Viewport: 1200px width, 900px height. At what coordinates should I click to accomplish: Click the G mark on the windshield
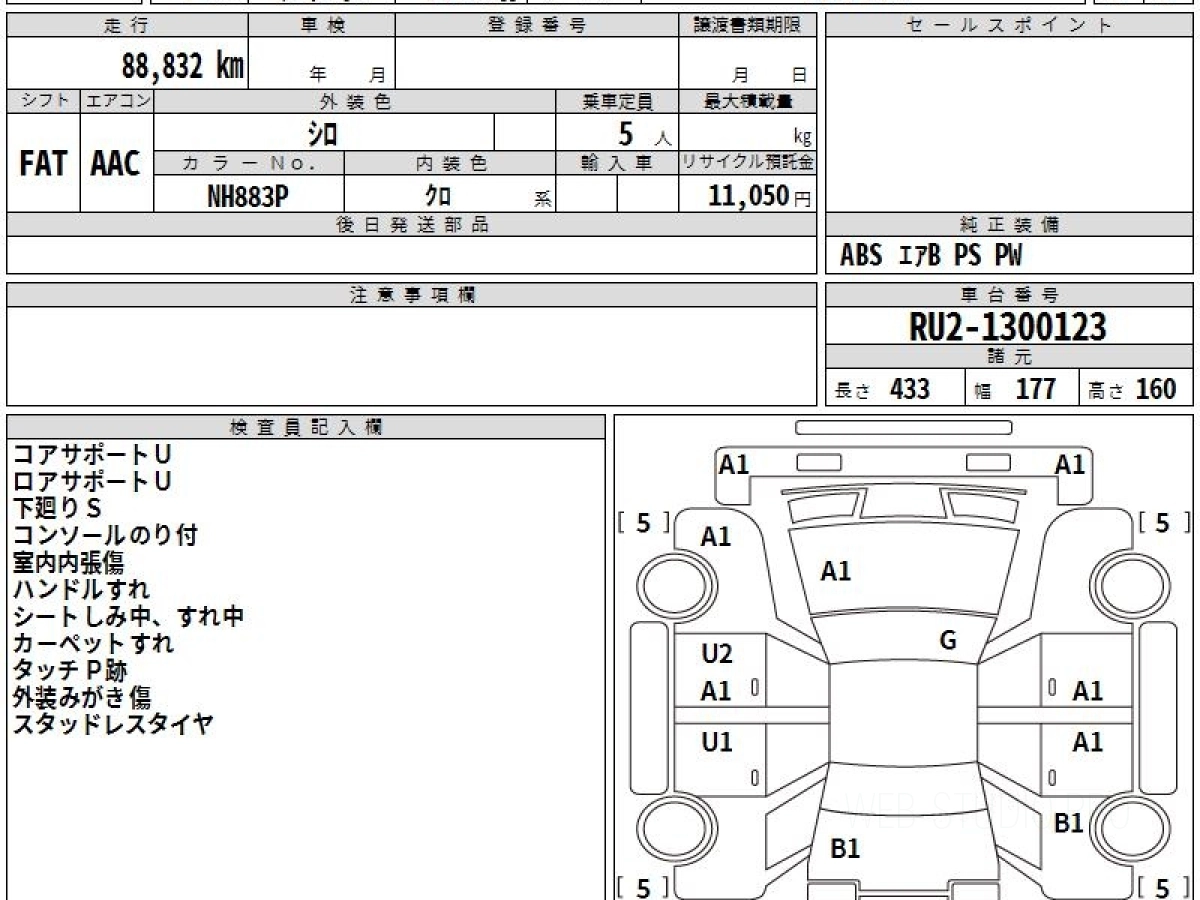[949, 641]
